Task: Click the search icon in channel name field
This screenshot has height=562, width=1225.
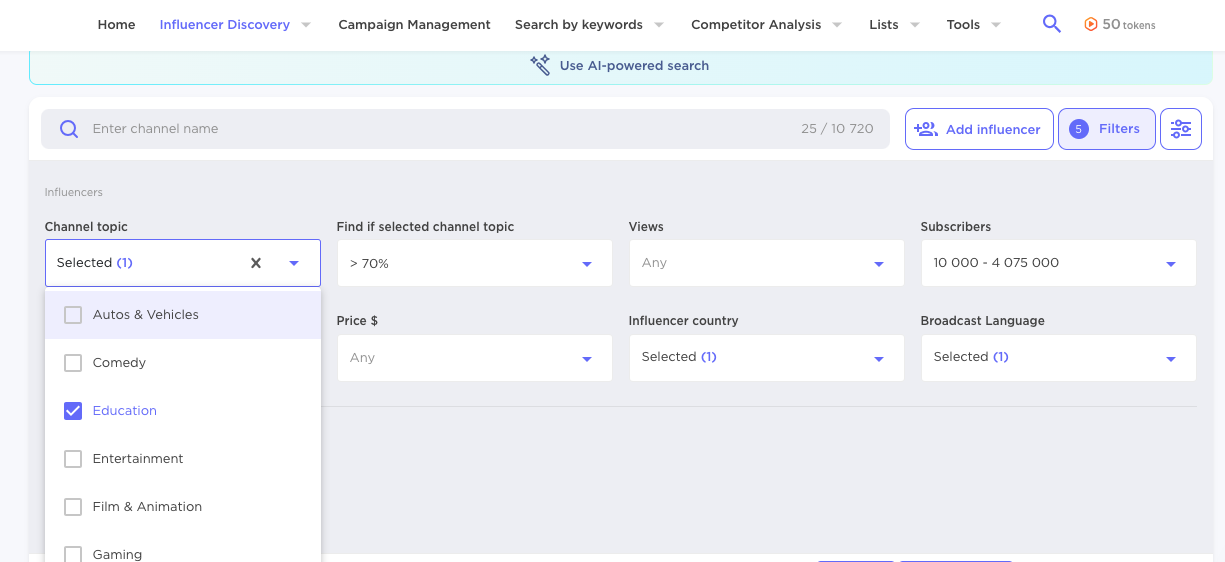Action: tap(69, 129)
